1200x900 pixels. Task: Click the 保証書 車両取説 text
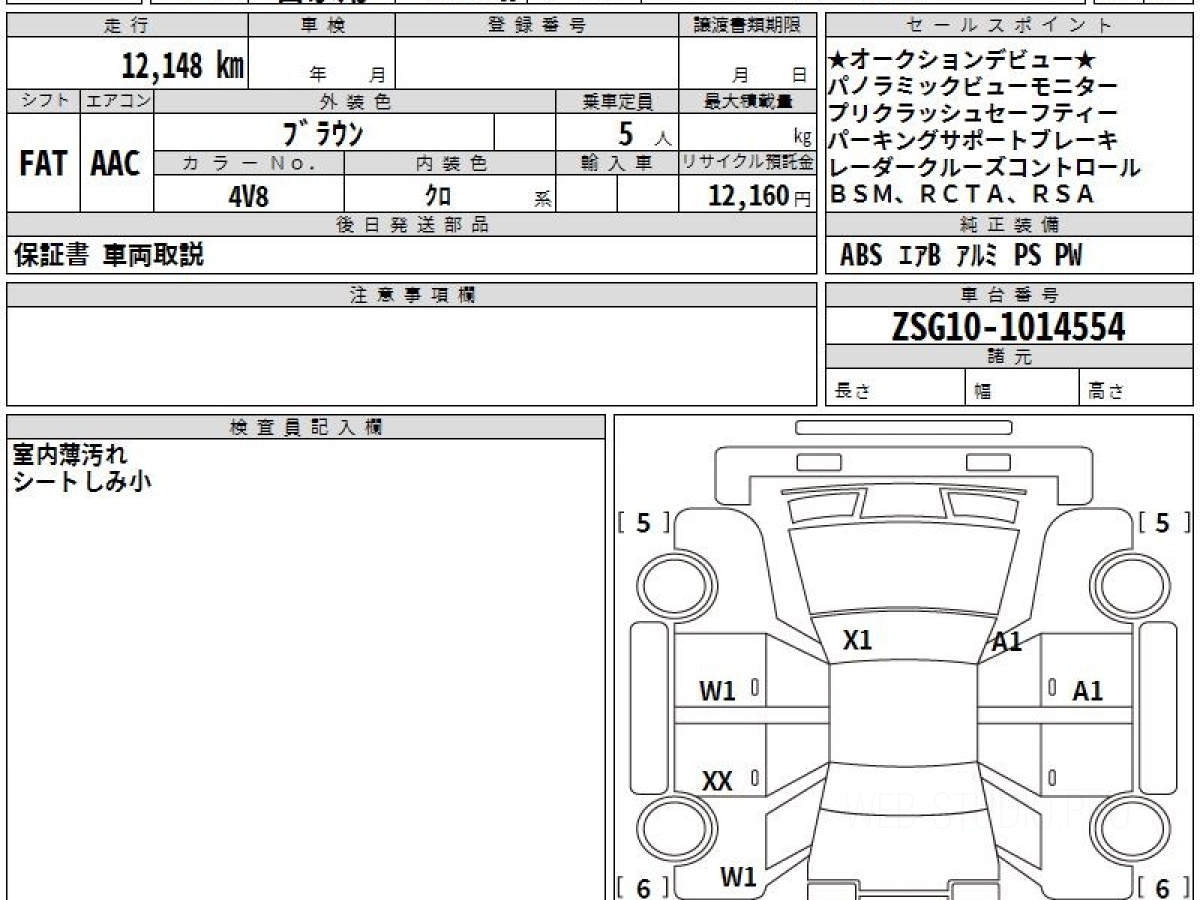click(108, 256)
